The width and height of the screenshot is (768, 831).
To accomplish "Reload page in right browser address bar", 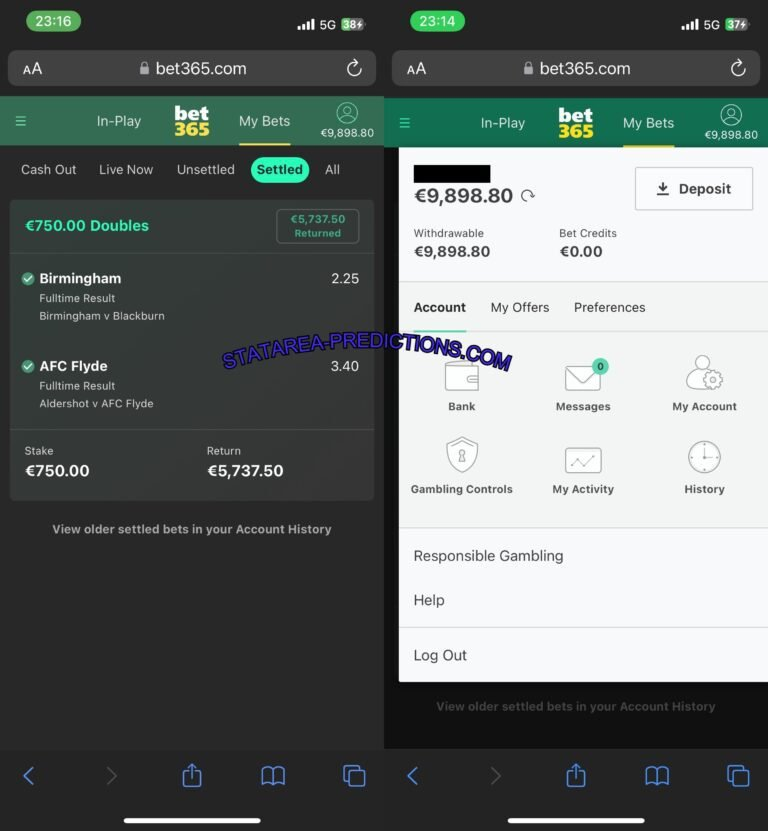I will pyautogui.click(x=737, y=69).
